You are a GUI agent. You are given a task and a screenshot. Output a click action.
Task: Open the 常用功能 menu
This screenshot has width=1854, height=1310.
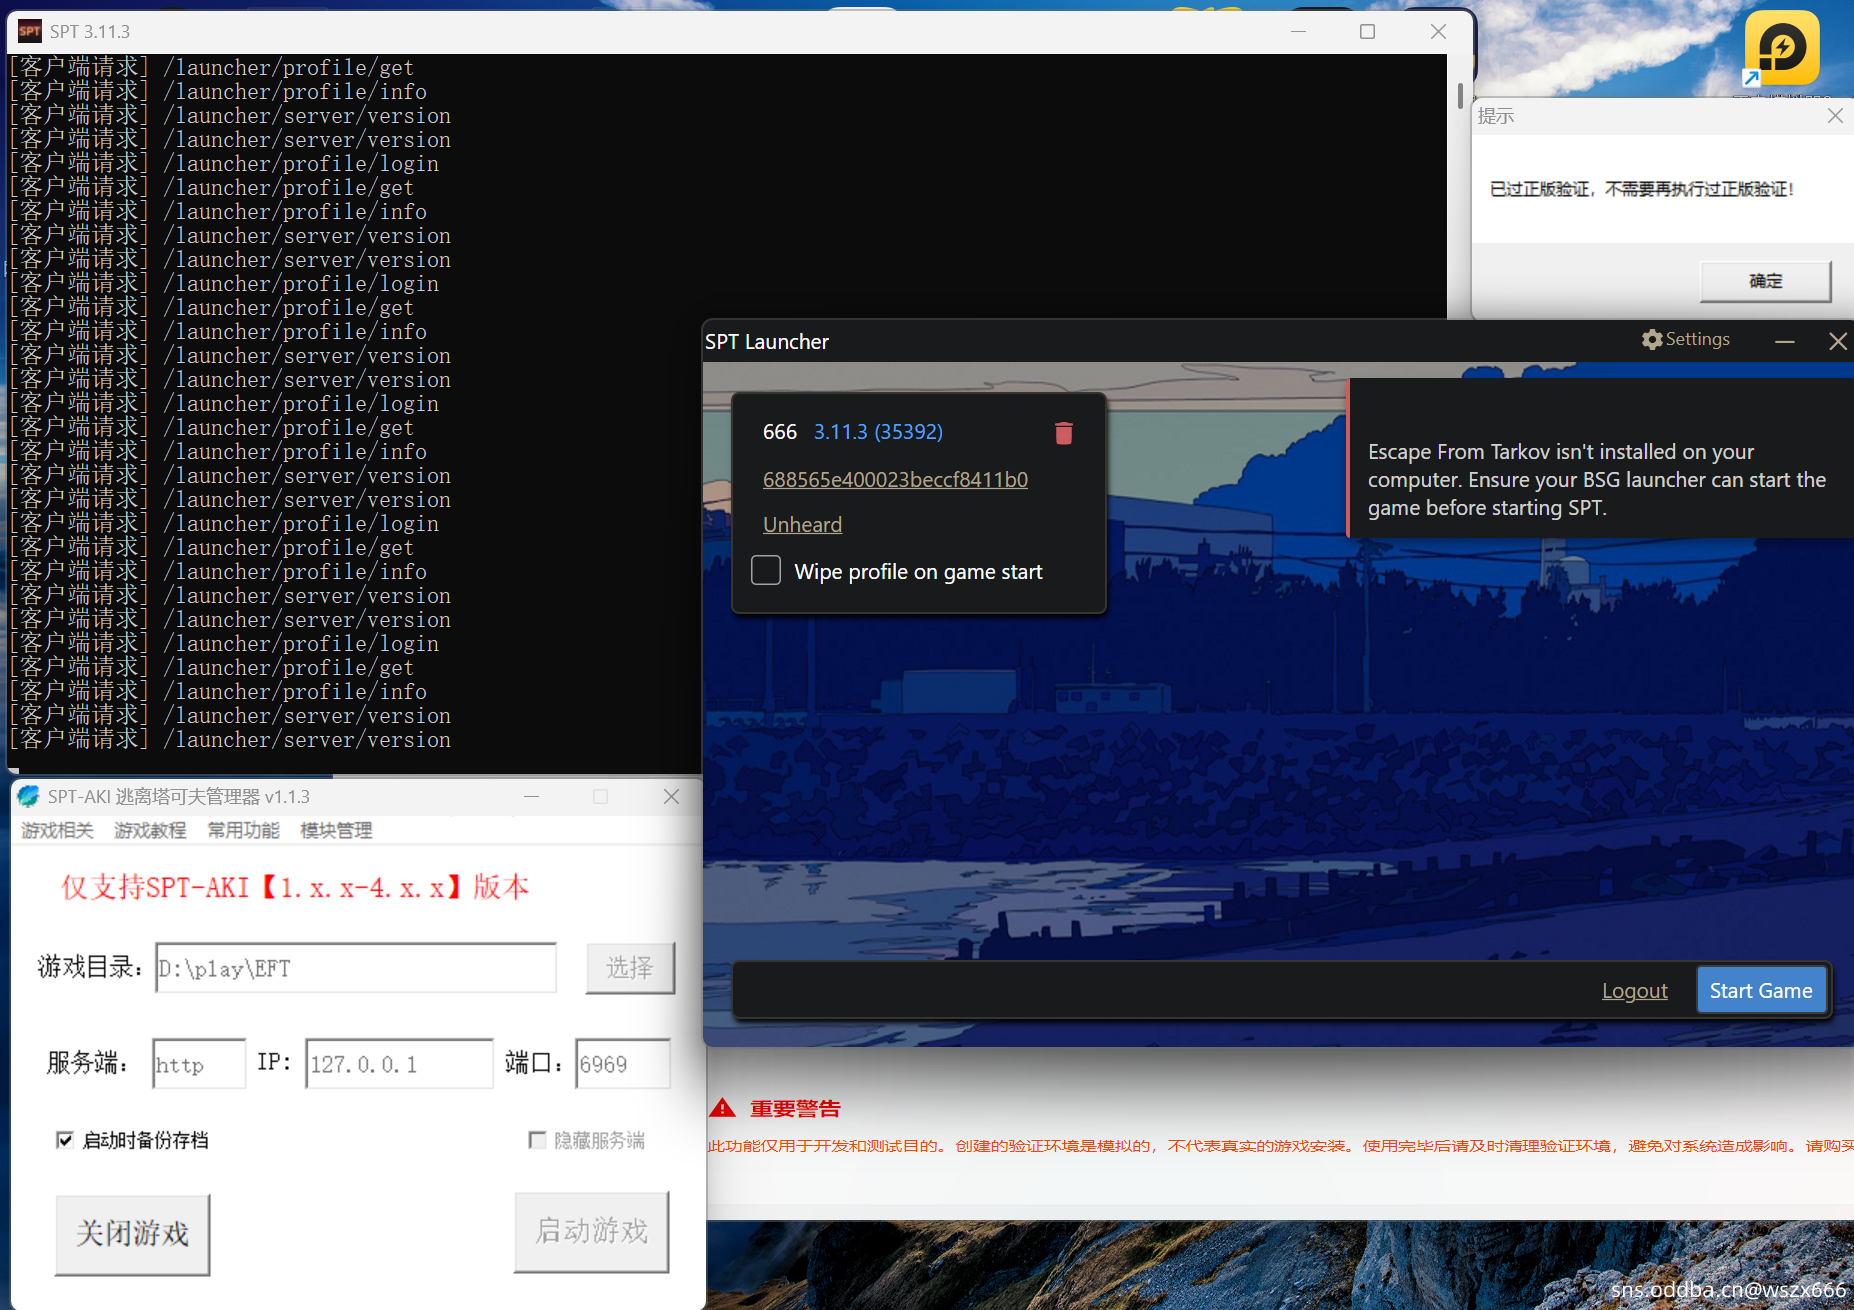click(x=243, y=830)
